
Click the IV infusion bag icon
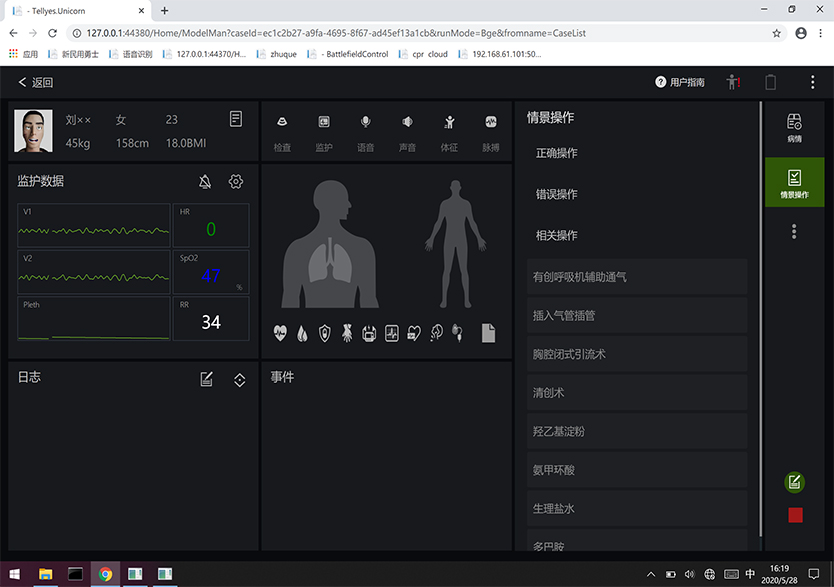pyautogui.click(x=457, y=333)
